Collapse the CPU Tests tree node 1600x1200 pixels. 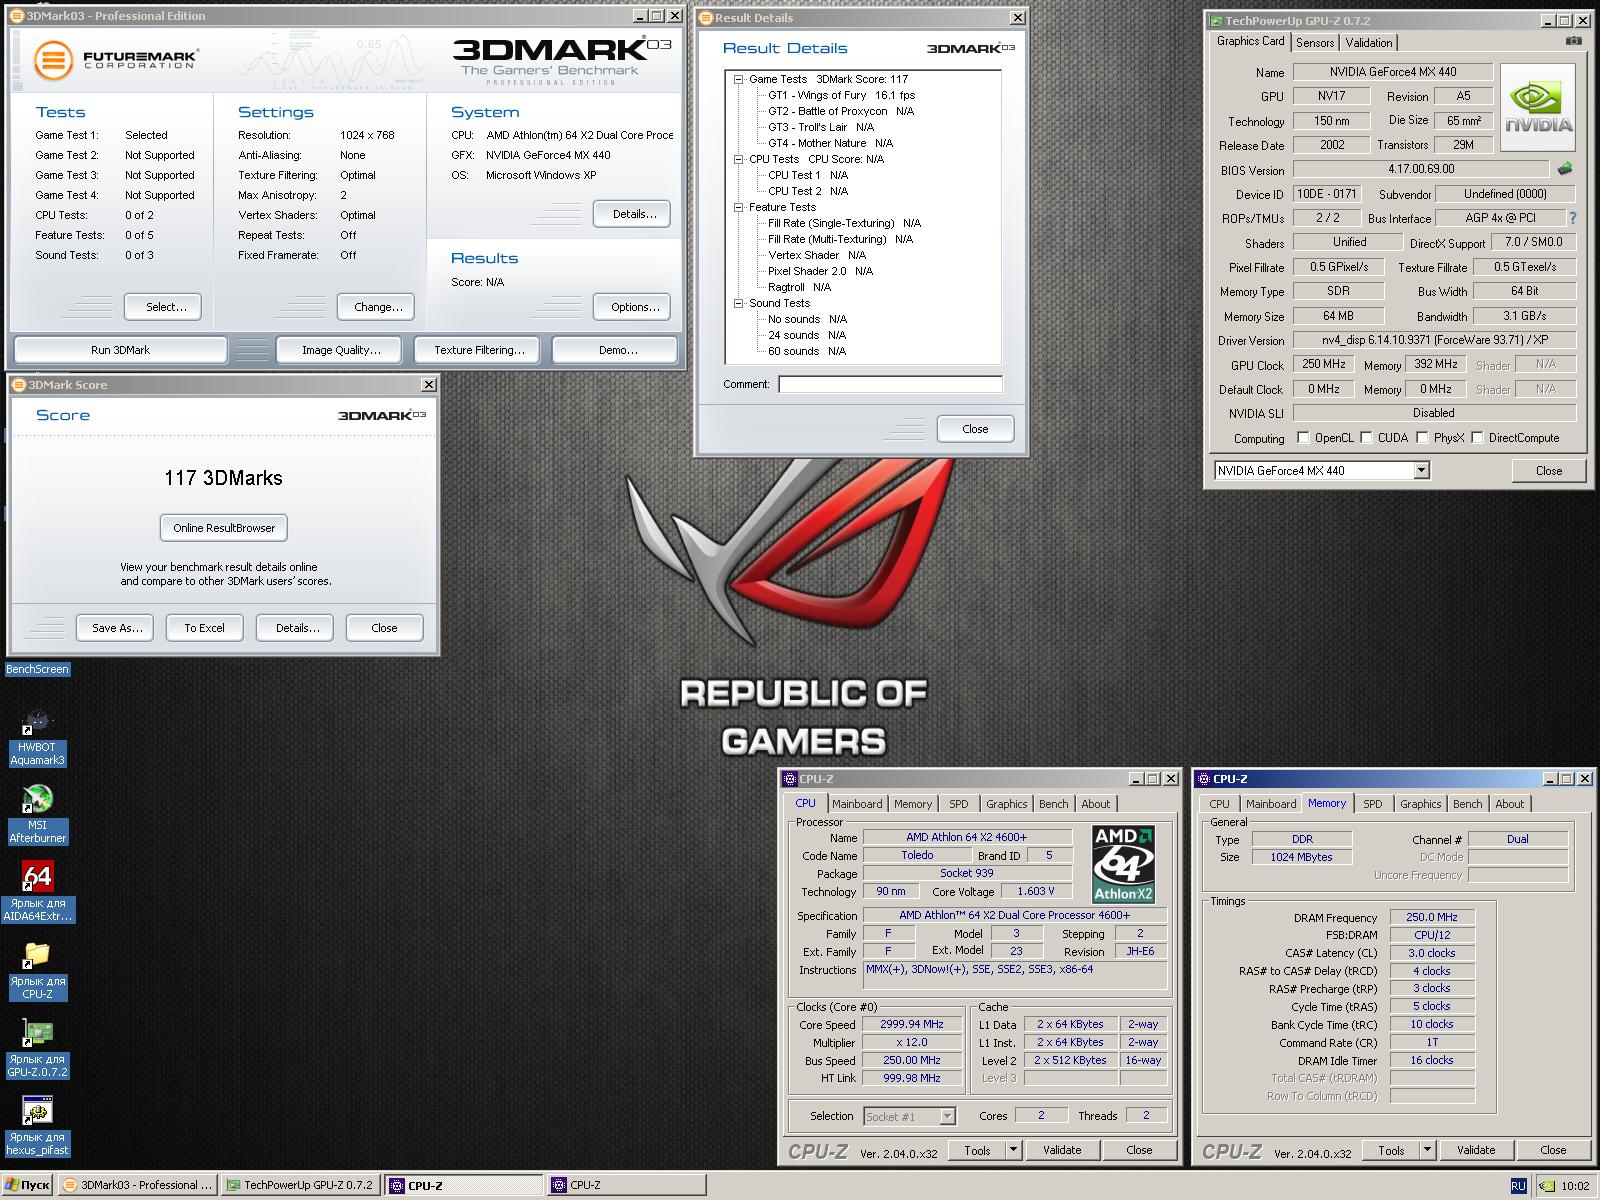pyautogui.click(x=738, y=159)
